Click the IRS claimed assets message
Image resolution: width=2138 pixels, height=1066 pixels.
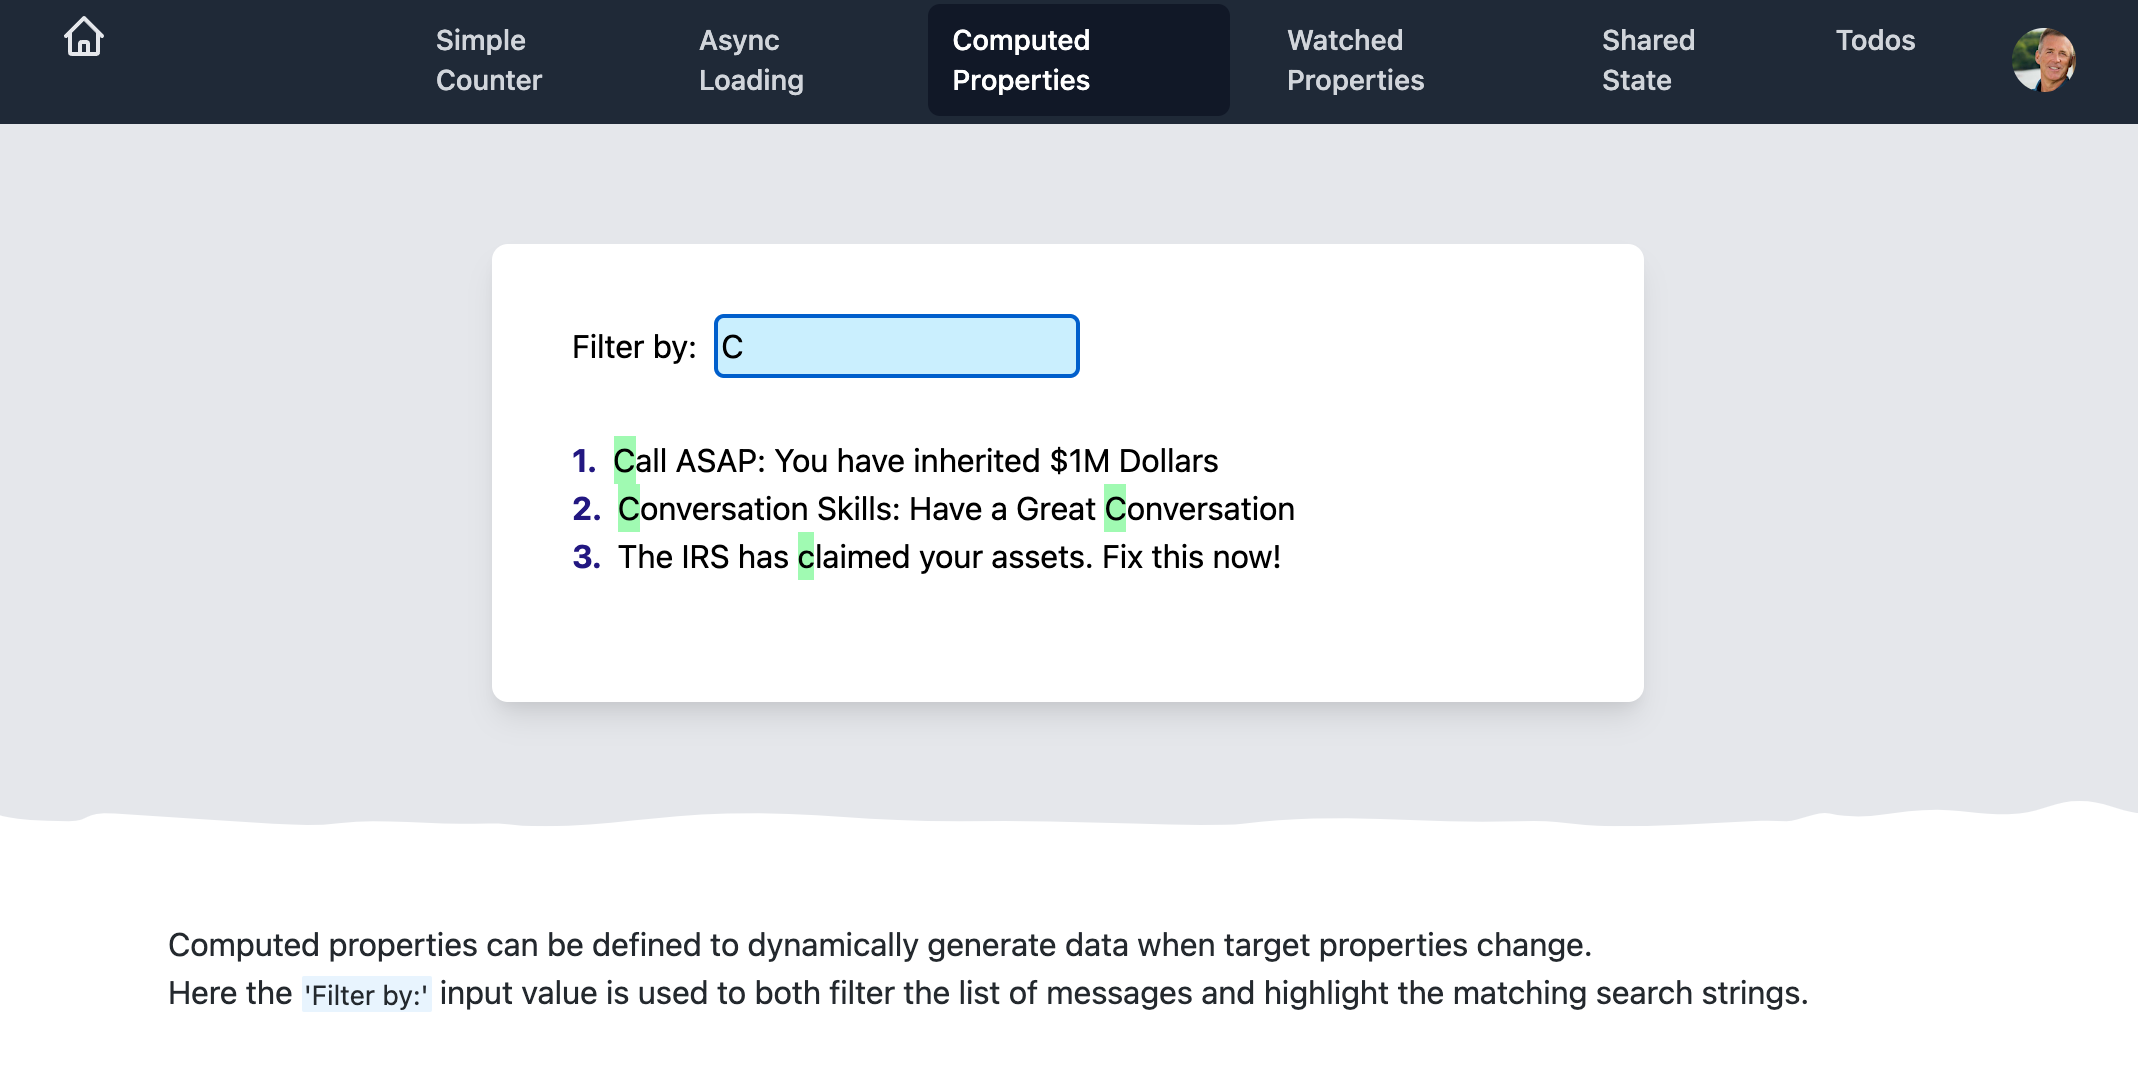(x=949, y=557)
